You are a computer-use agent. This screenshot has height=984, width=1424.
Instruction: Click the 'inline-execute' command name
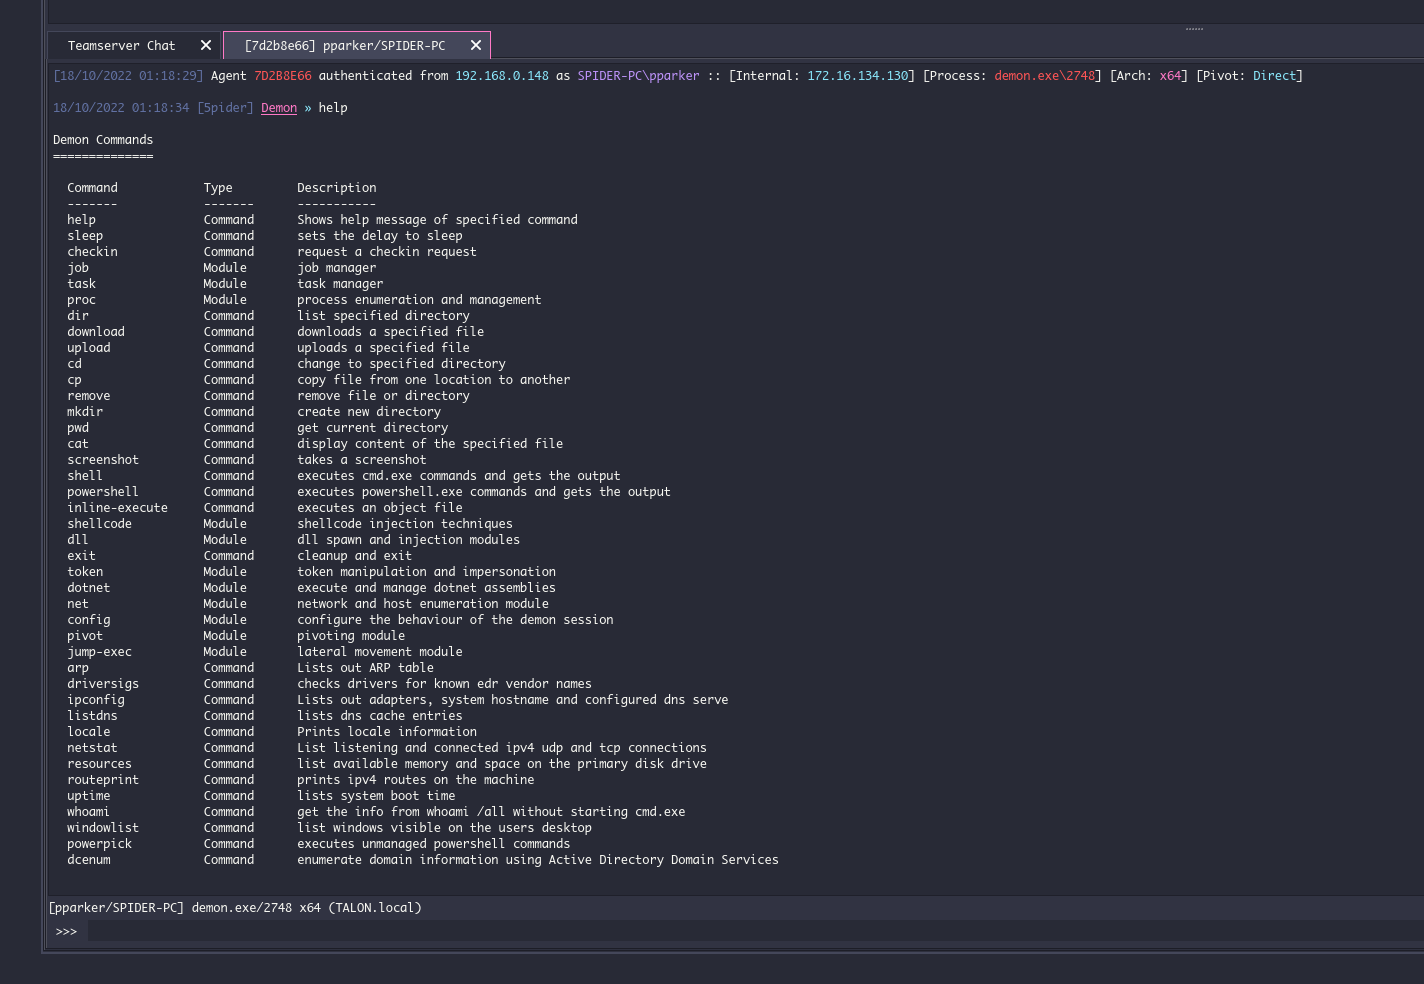coord(117,508)
